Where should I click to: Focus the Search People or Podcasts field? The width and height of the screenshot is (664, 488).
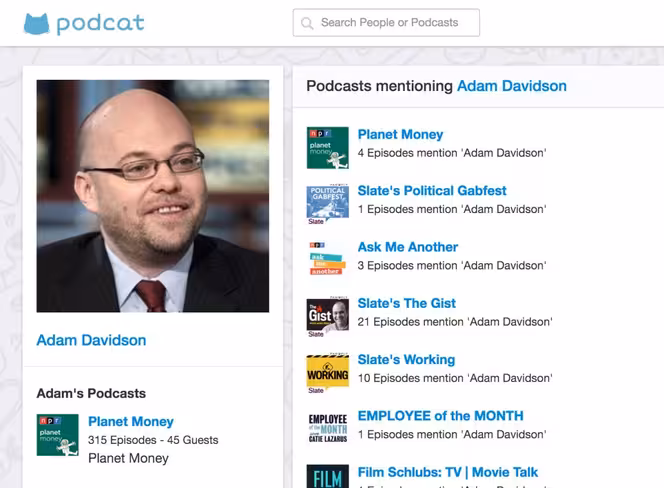[x=386, y=23]
